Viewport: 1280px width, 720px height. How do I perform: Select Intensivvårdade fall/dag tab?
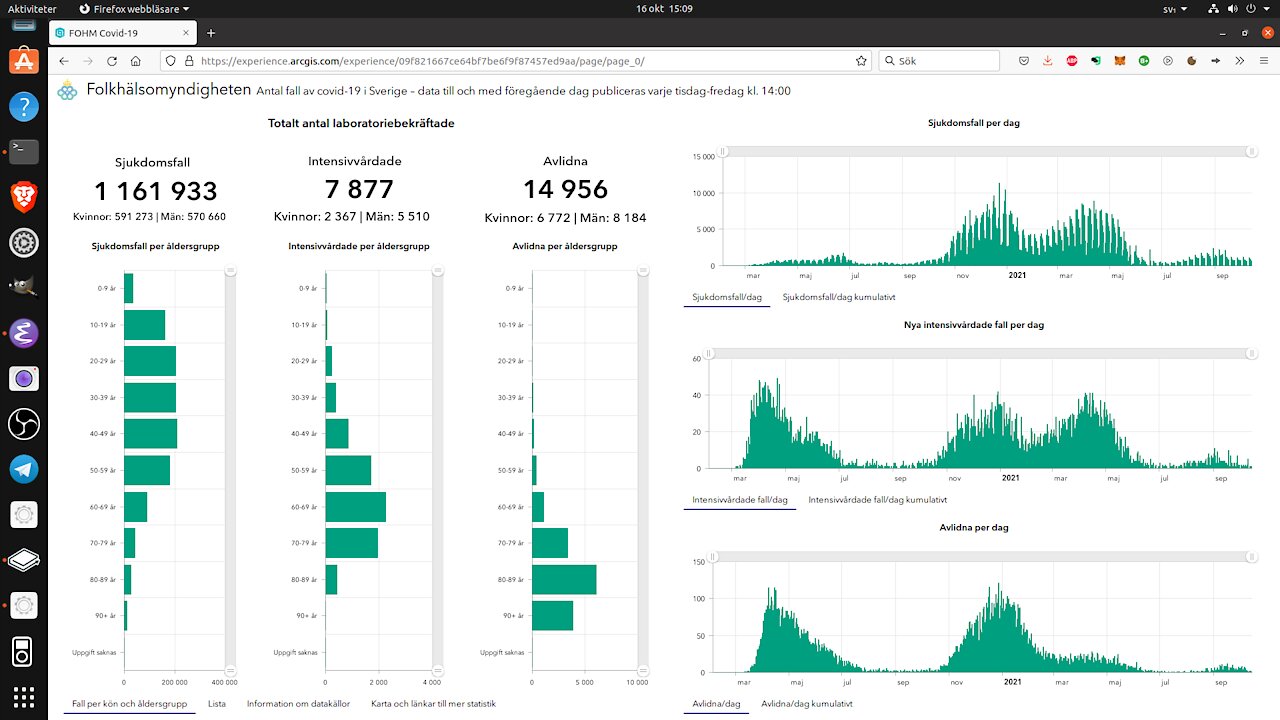click(740, 500)
